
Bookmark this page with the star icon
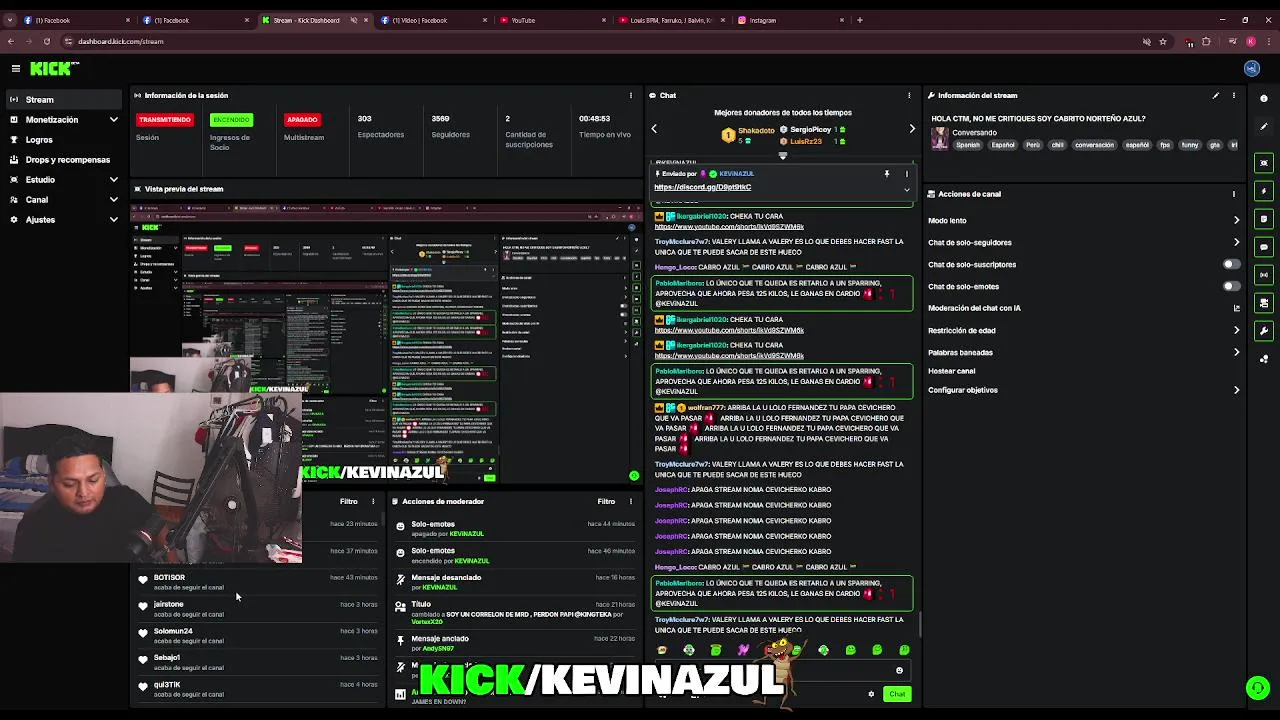point(1163,41)
